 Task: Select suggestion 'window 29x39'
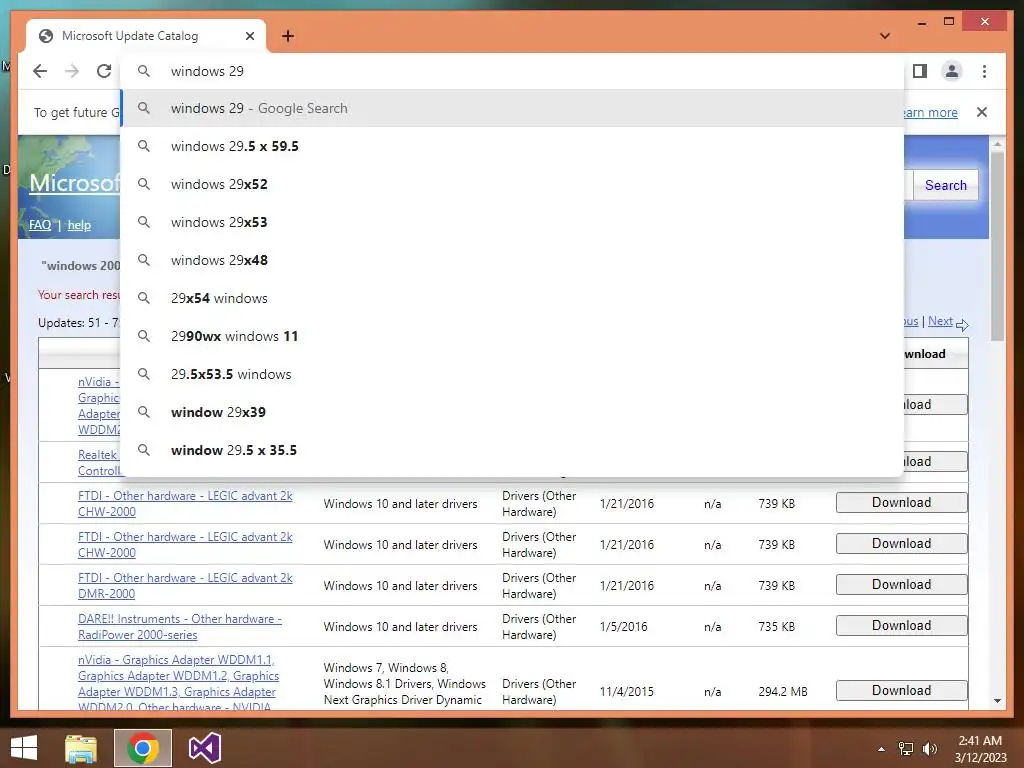click(513, 412)
